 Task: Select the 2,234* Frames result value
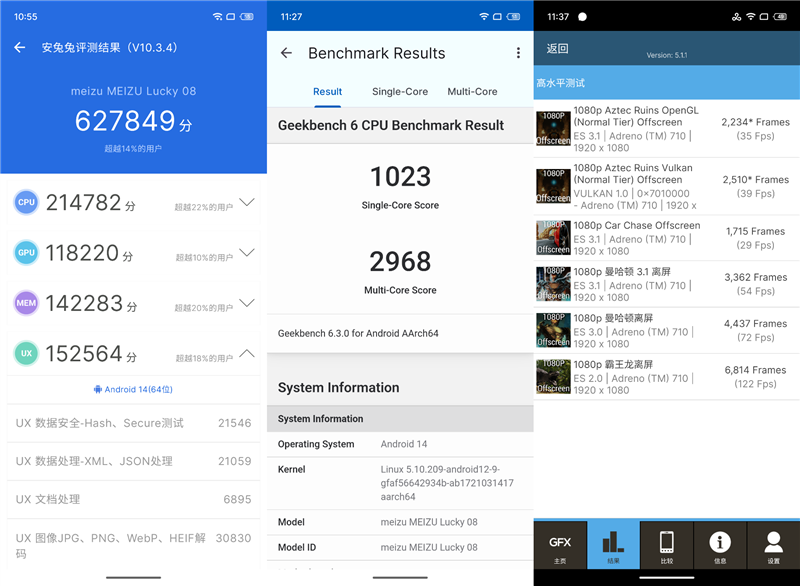point(755,122)
